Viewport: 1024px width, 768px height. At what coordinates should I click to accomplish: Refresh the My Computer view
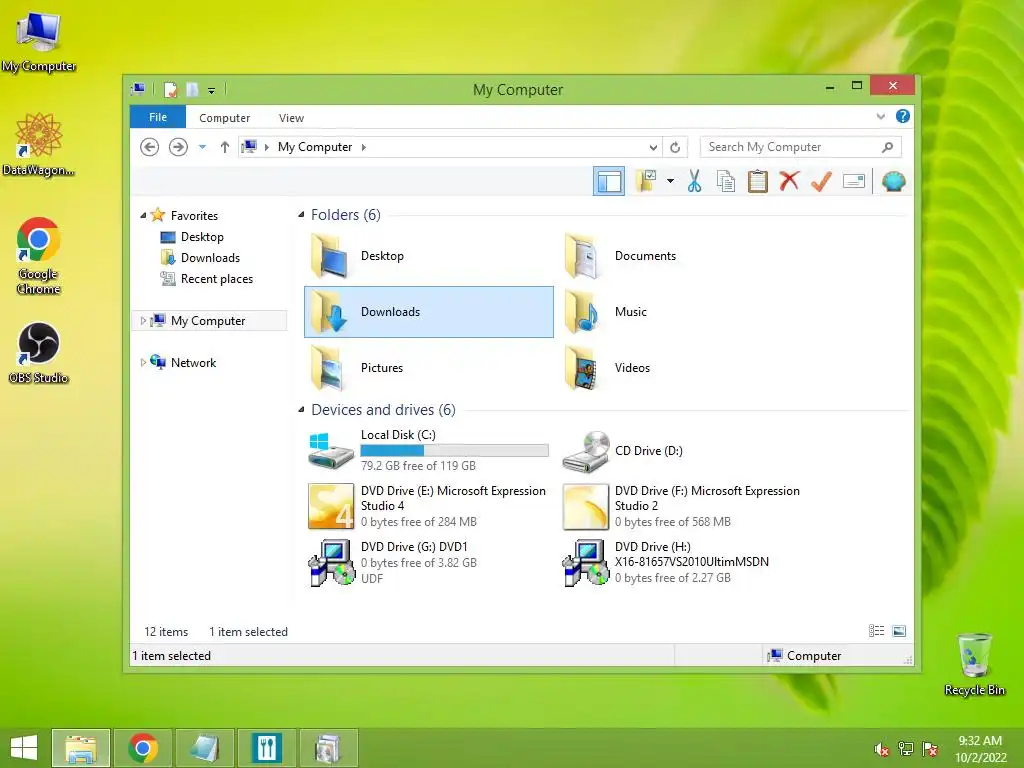click(x=675, y=147)
